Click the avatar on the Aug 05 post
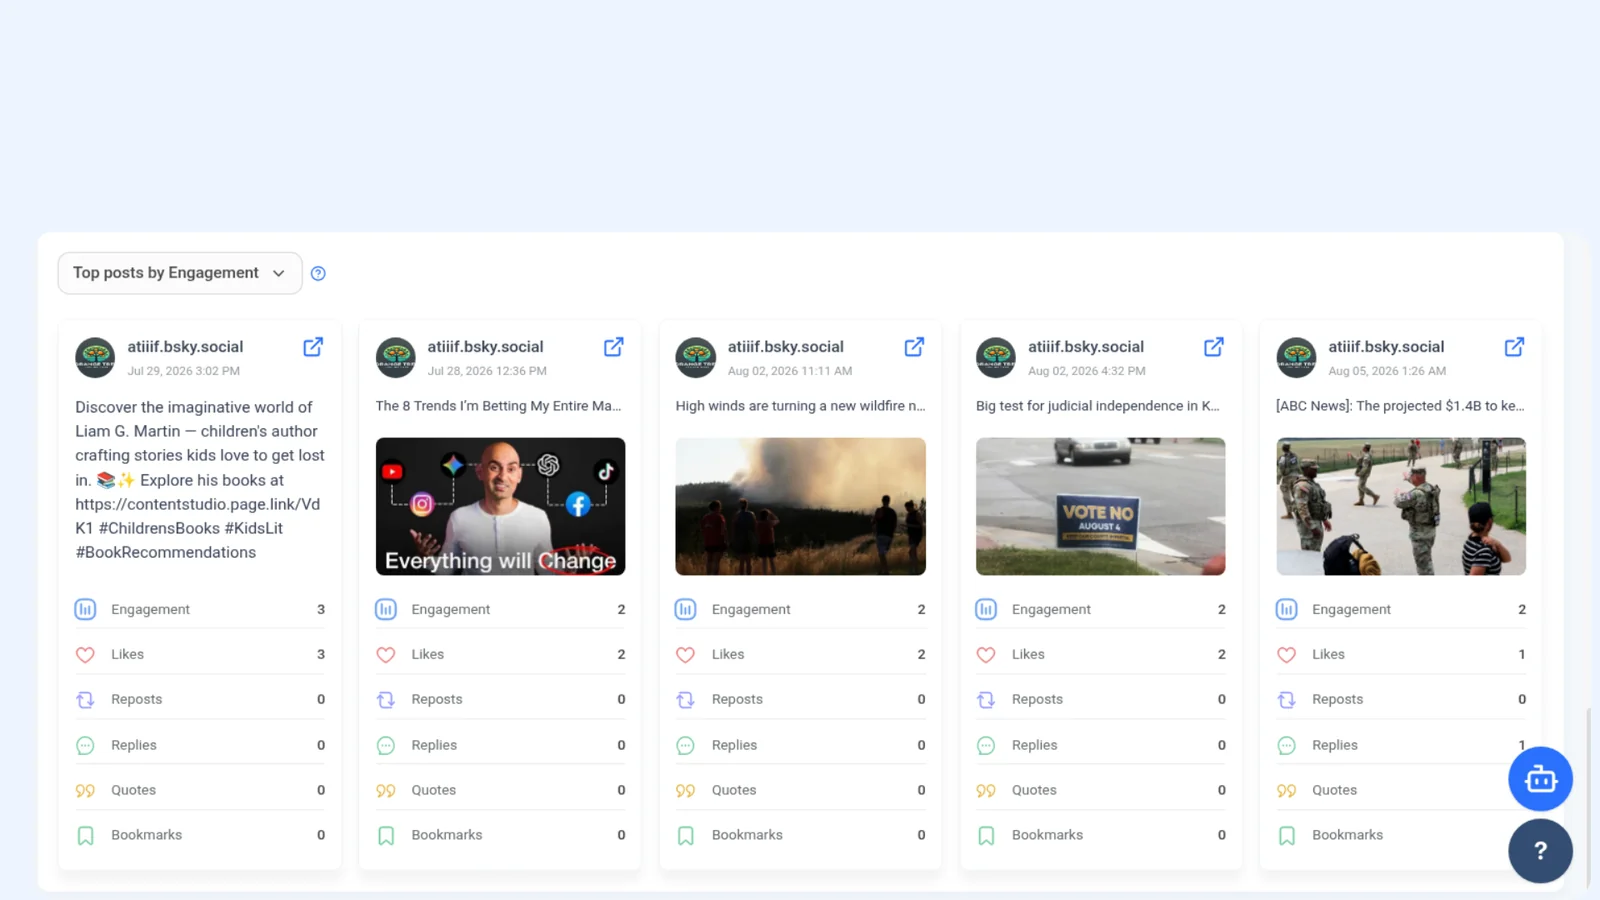 coord(1296,357)
